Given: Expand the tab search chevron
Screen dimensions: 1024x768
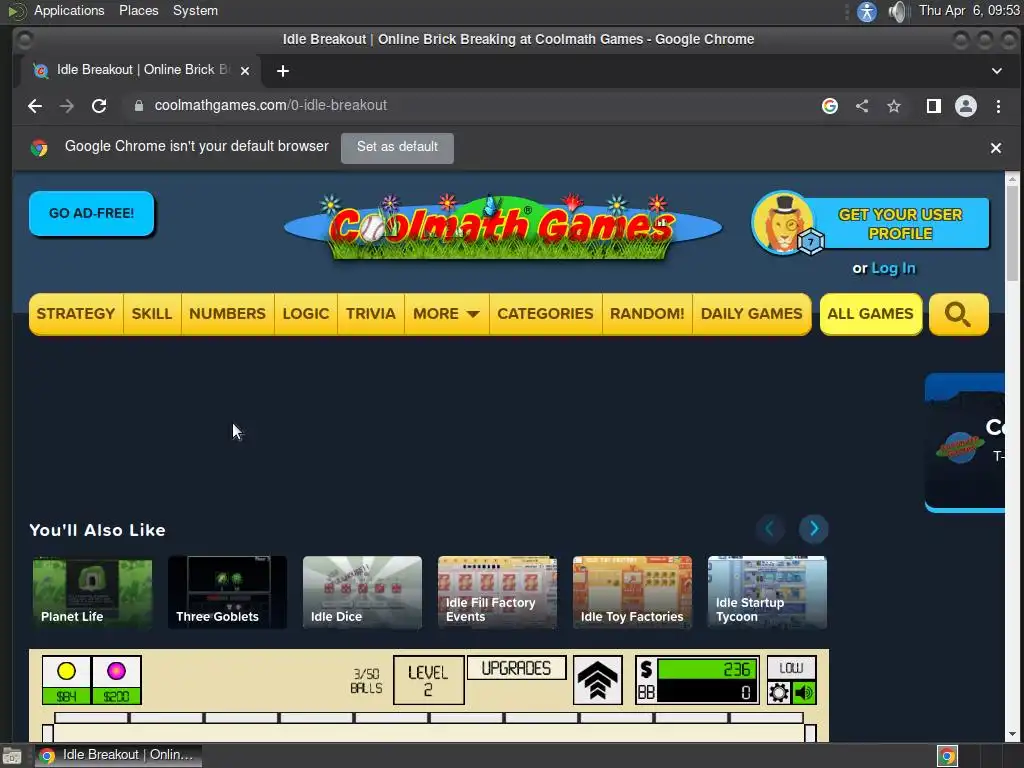Looking at the screenshot, I should [997, 71].
